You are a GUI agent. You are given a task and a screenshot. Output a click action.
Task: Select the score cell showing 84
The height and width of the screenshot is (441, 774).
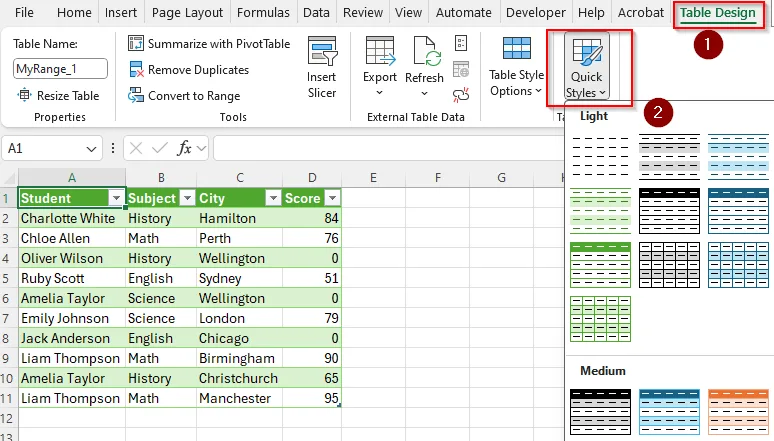(311, 218)
